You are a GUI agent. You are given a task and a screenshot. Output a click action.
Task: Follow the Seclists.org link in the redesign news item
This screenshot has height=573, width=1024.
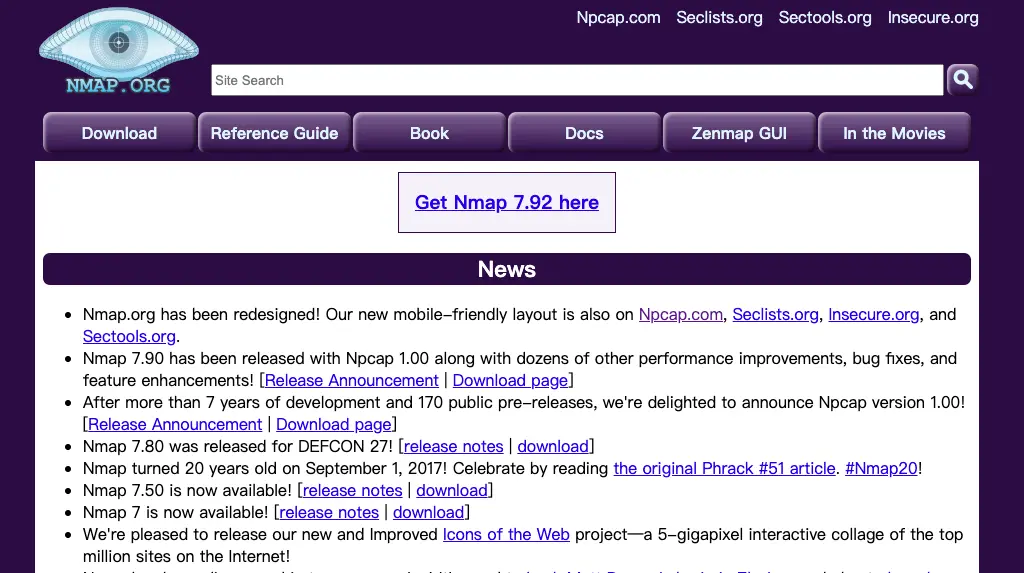775,314
